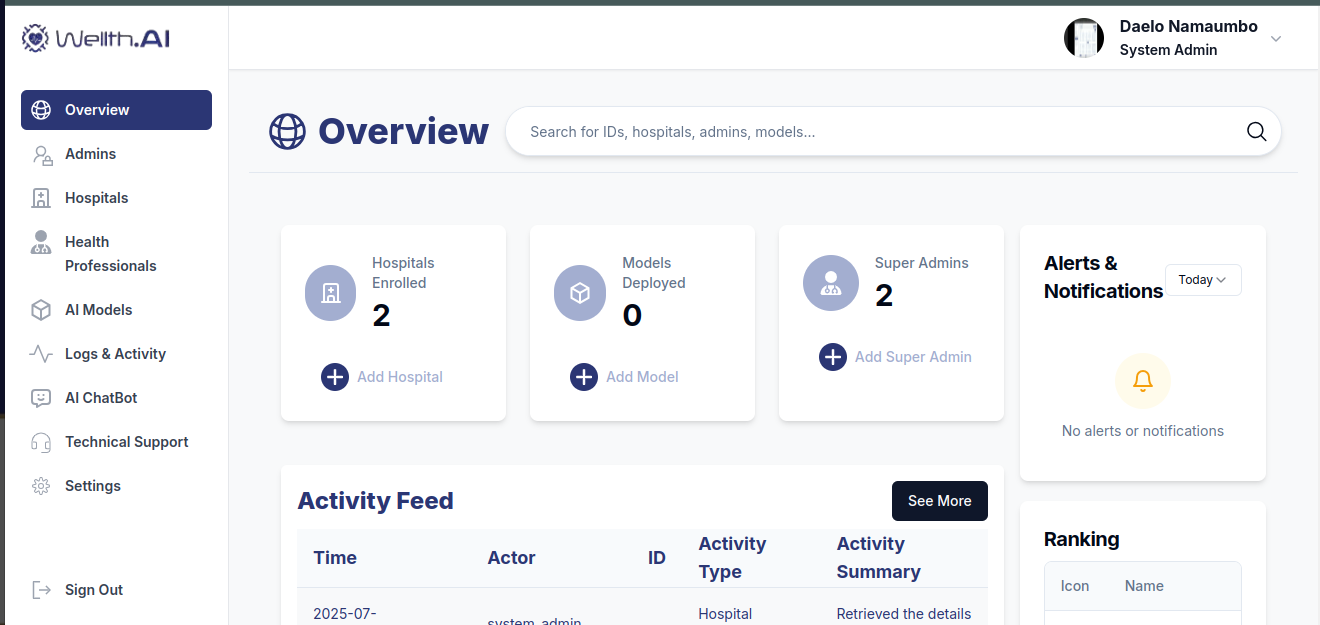Click the Retrieved the details summary text
Viewport: 1320px width, 625px height.
click(x=904, y=614)
